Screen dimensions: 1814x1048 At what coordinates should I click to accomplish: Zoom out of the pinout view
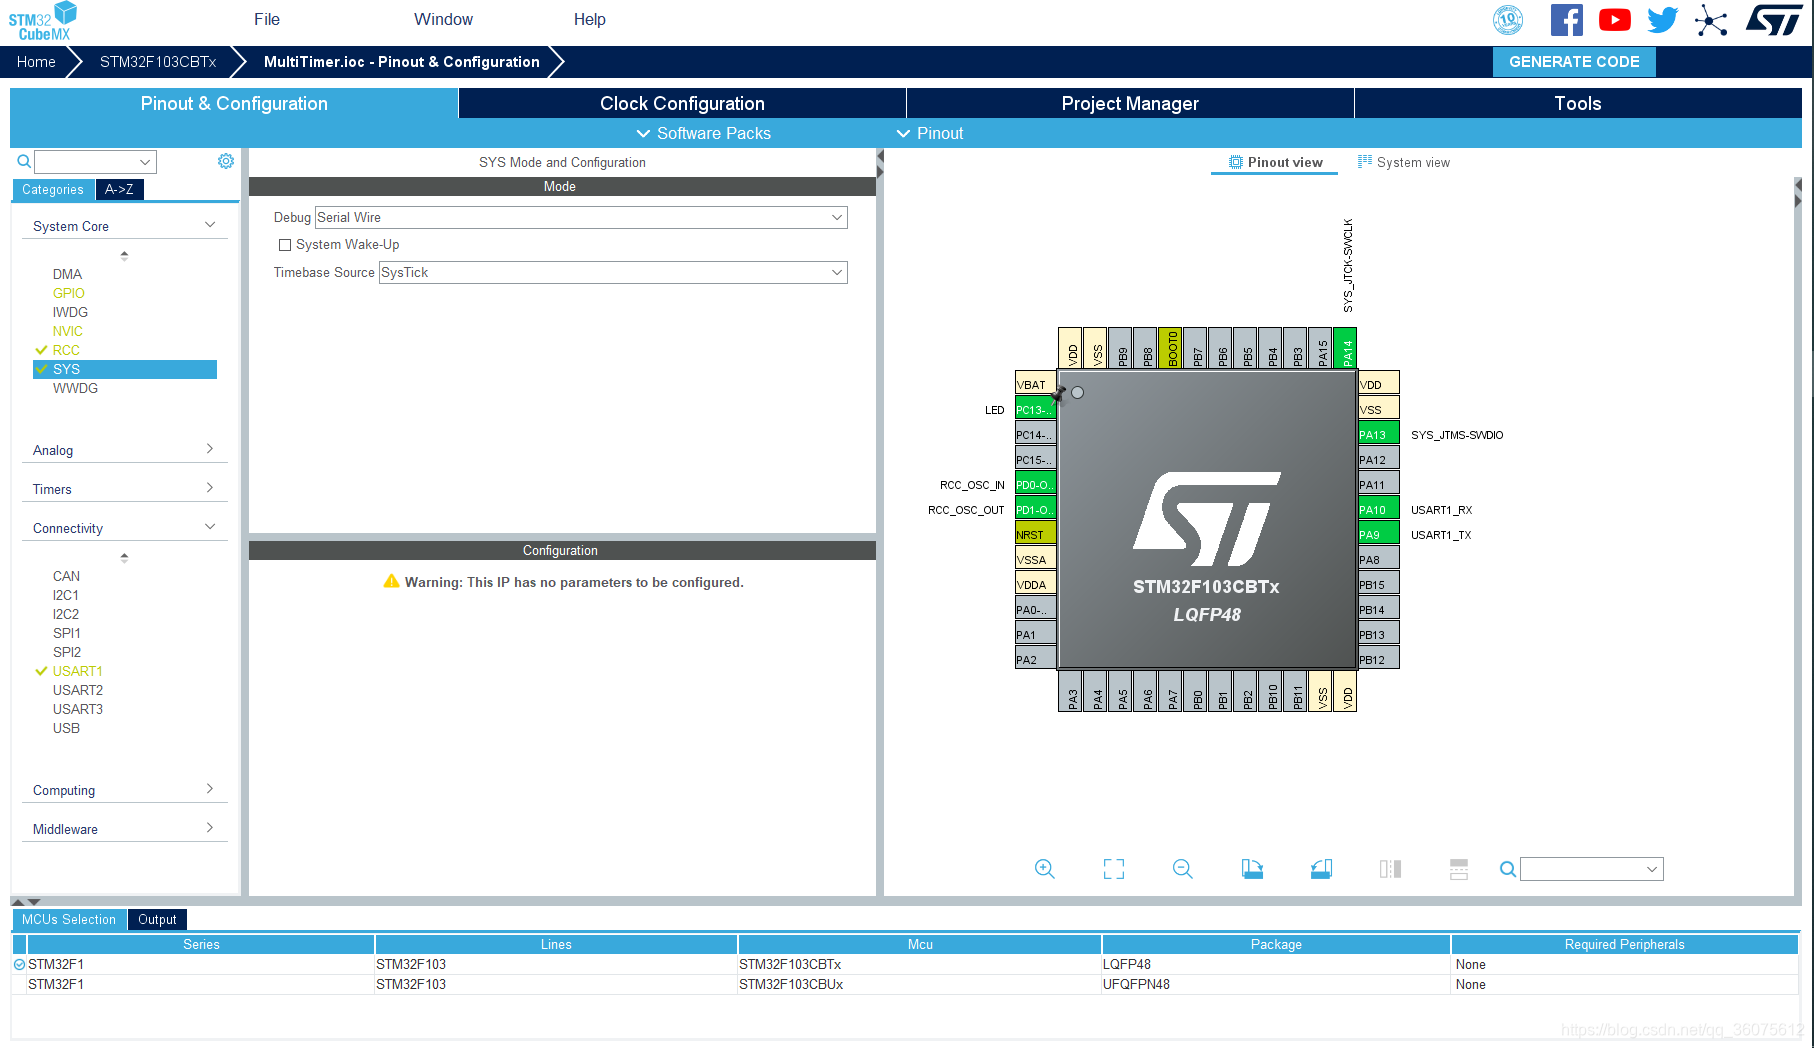coord(1182,868)
